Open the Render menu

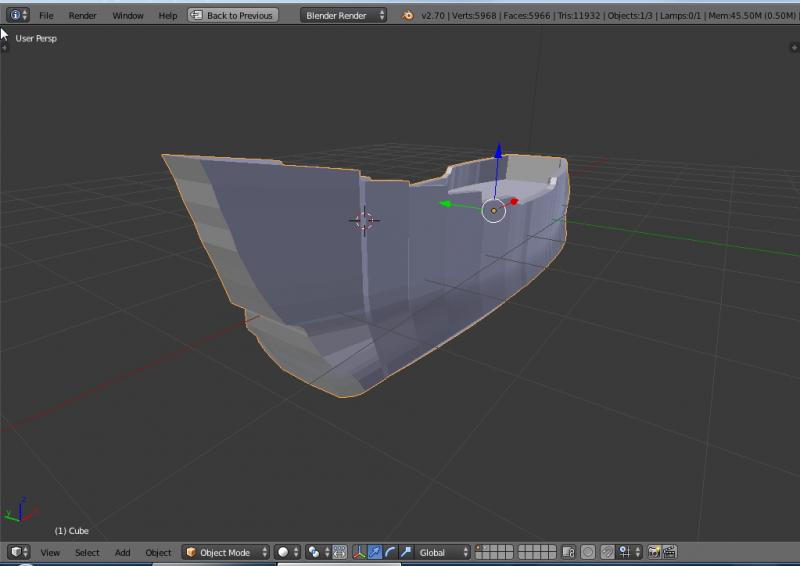(82, 15)
